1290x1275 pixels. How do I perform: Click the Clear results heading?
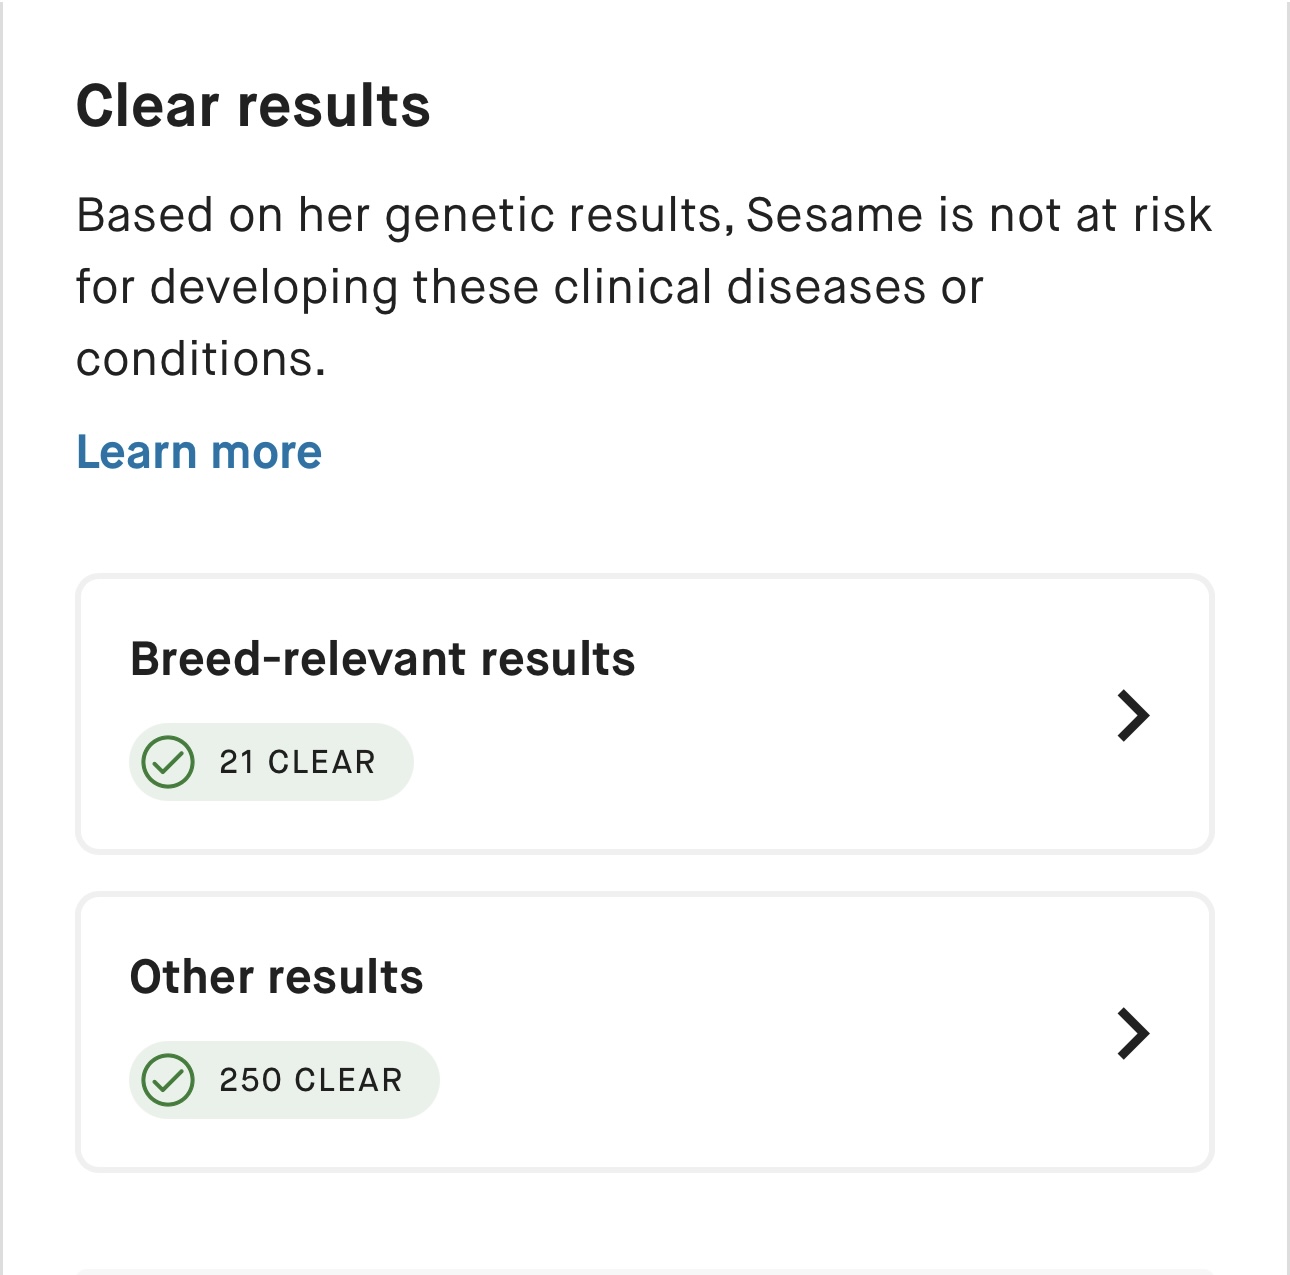coord(253,106)
